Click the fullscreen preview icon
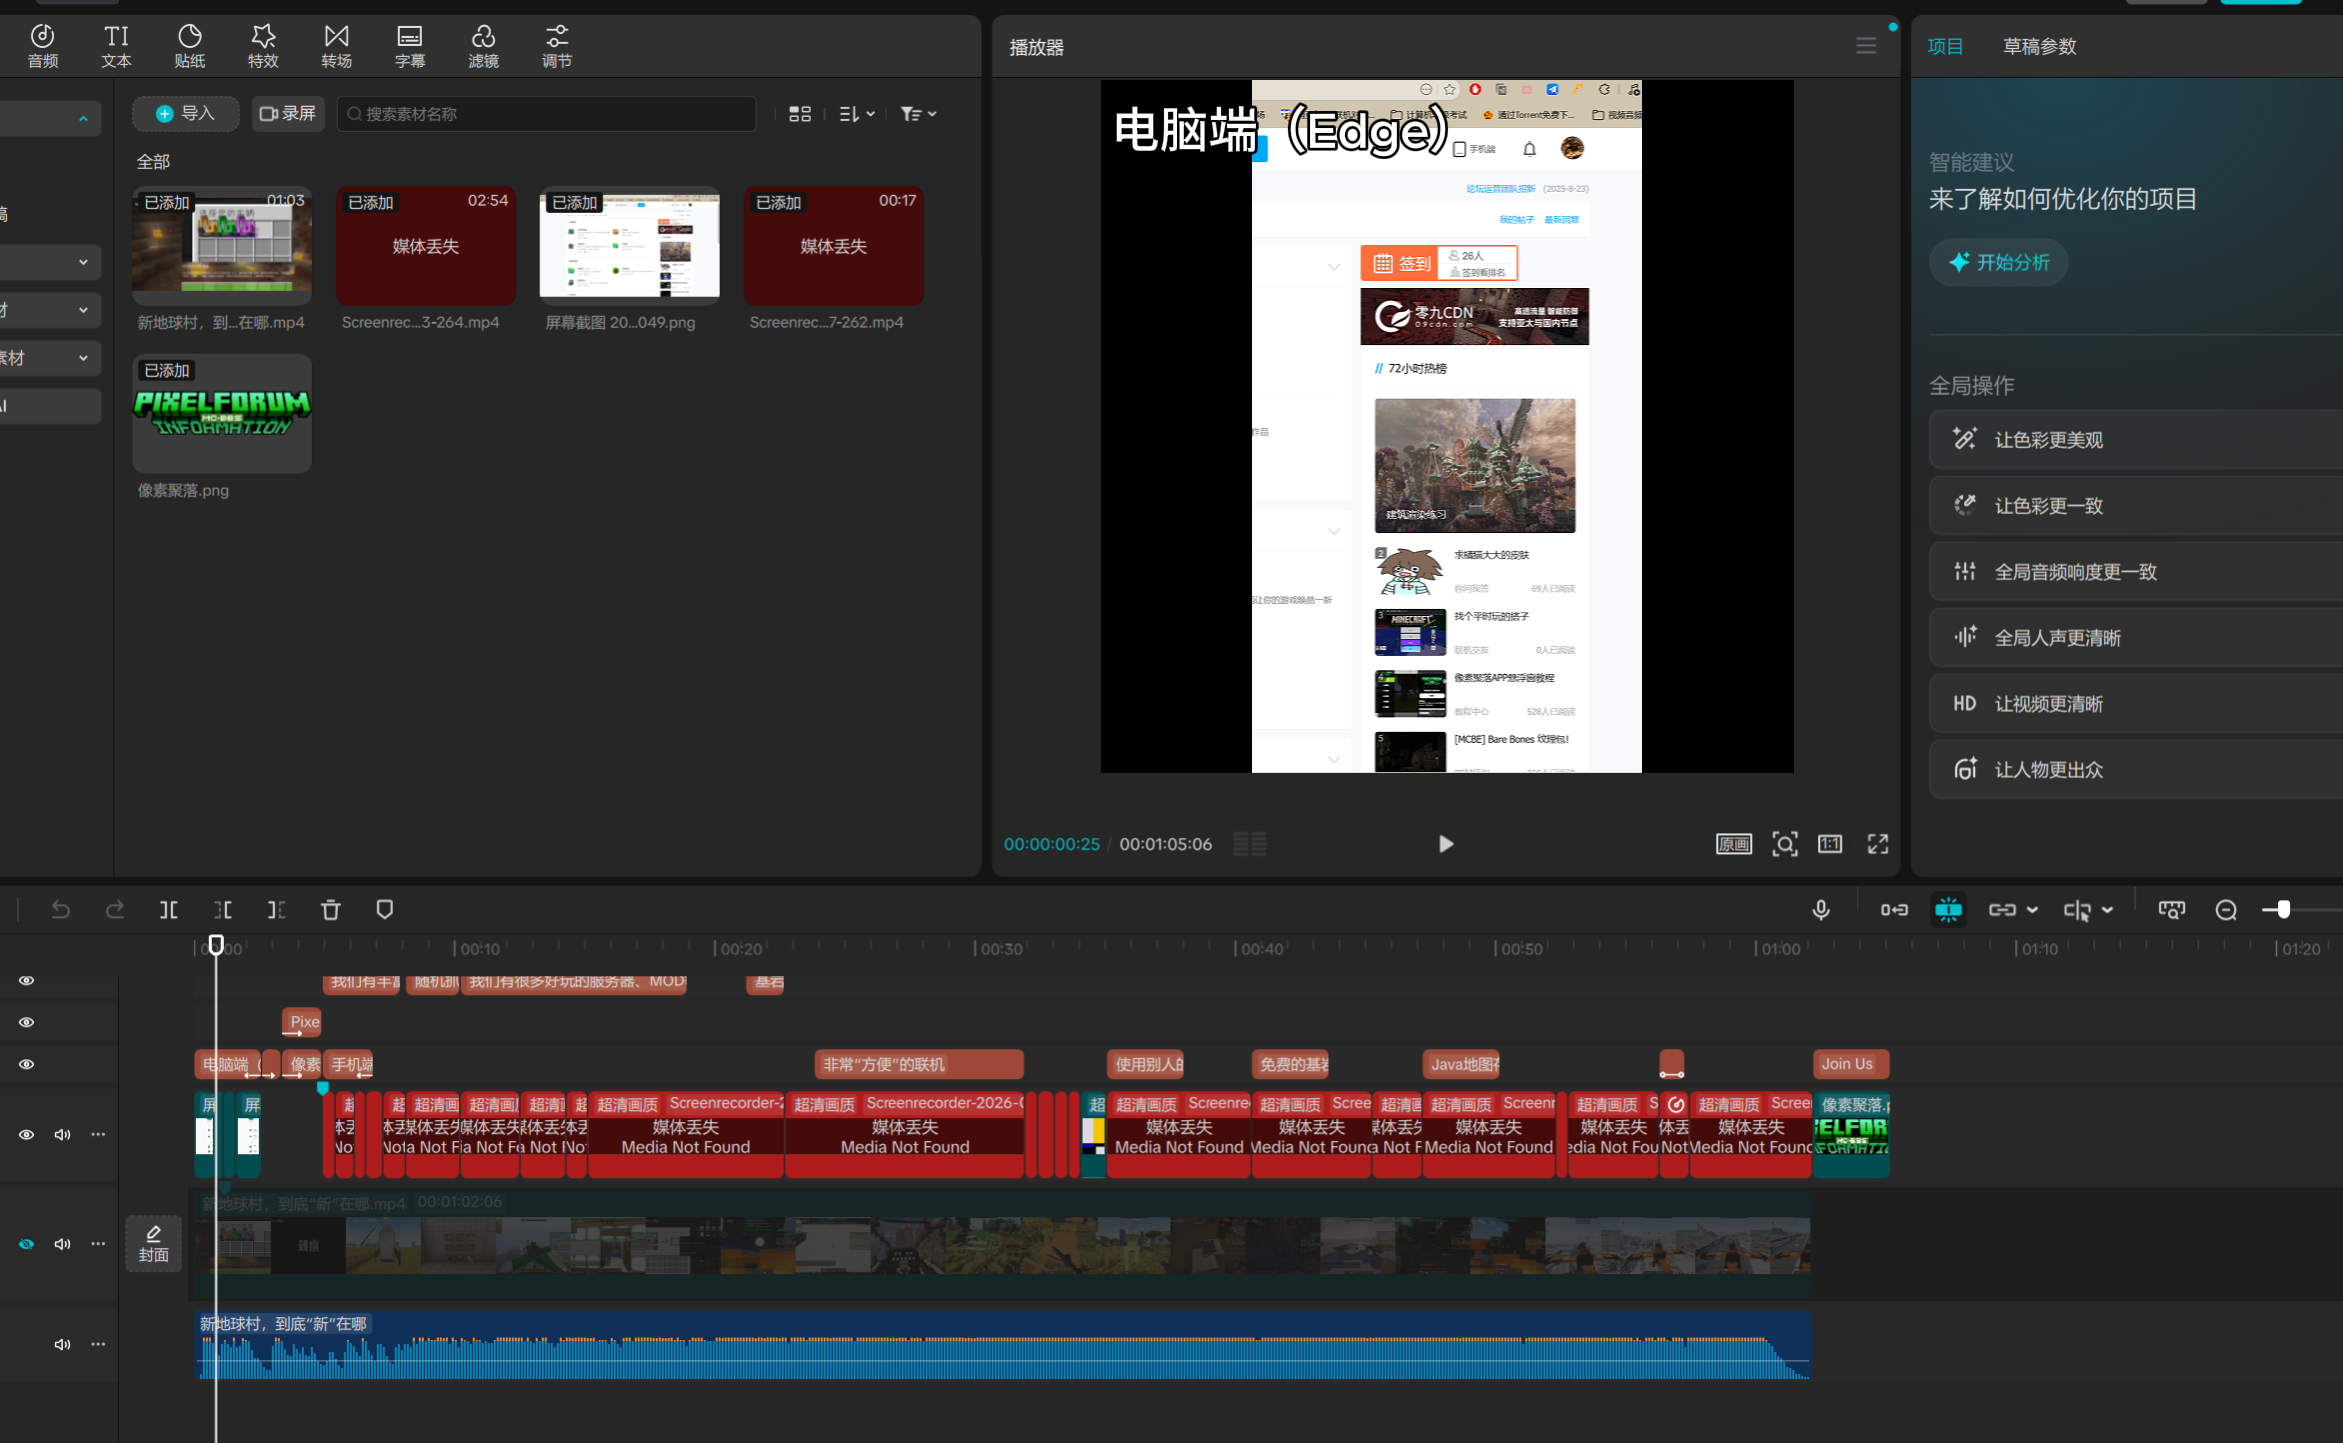The width and height of the screenshot is (2343, 1443). 1877,844
